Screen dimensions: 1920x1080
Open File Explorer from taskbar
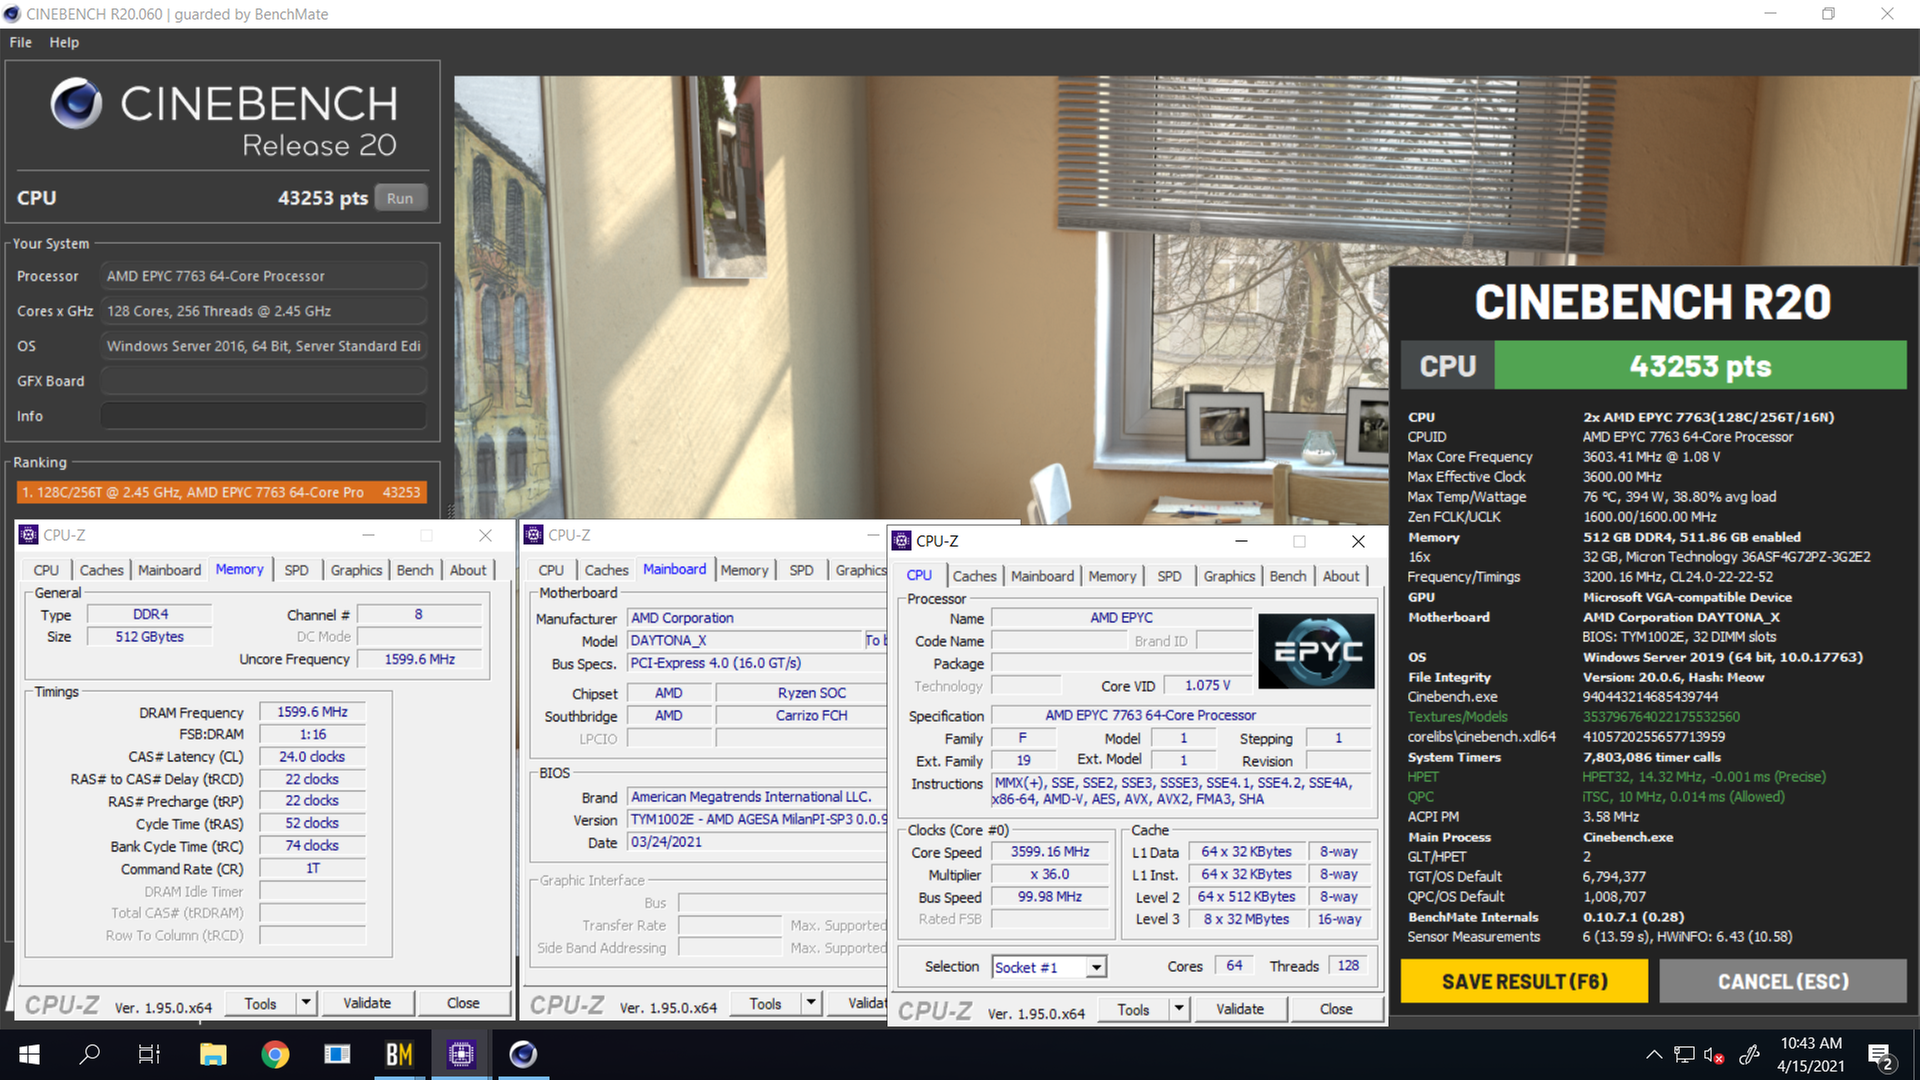[213, 1054]
